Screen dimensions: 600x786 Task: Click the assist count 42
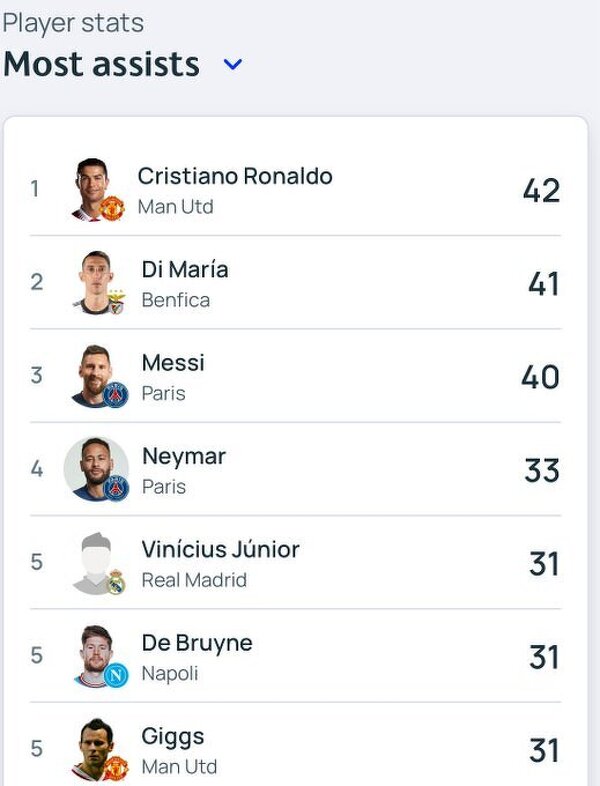(x=541, y=190)
